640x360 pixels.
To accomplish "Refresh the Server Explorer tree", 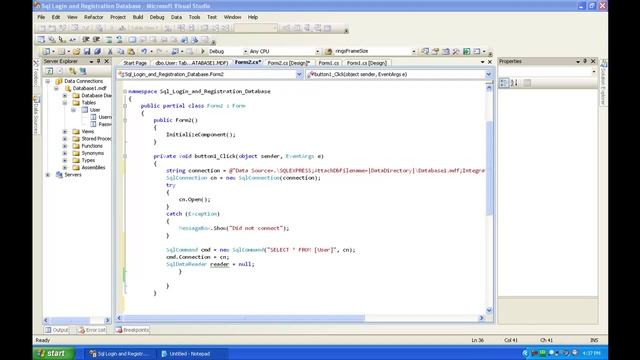I will tap(49, 71).
